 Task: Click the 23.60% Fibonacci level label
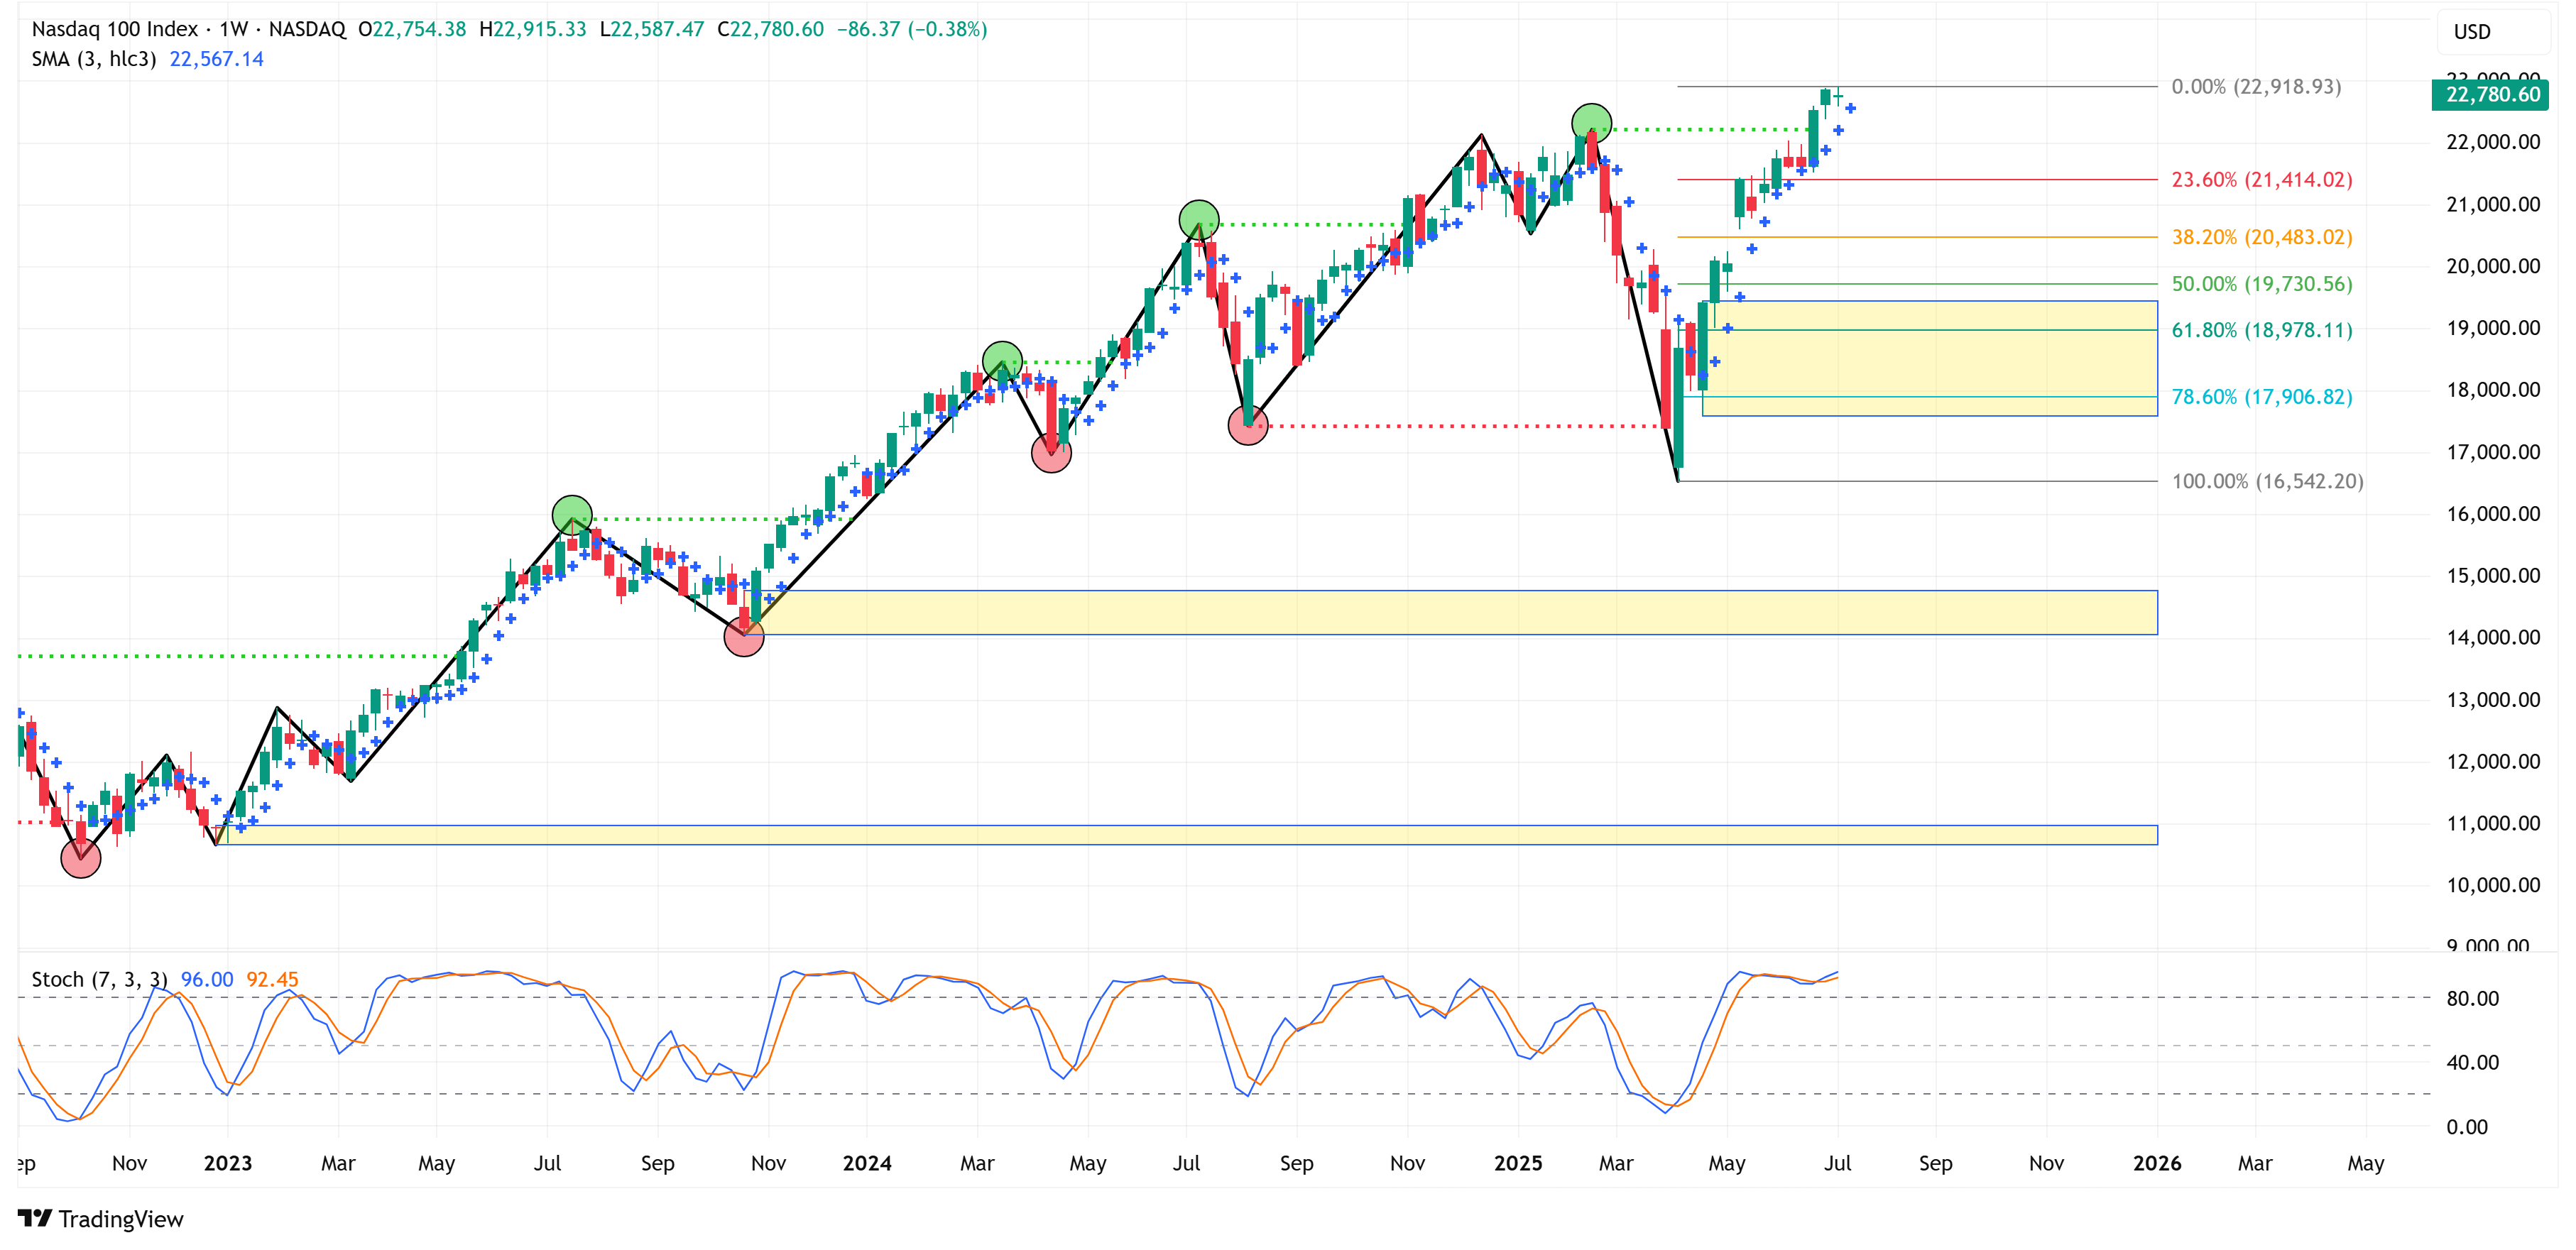click(x=2261, y=180)
